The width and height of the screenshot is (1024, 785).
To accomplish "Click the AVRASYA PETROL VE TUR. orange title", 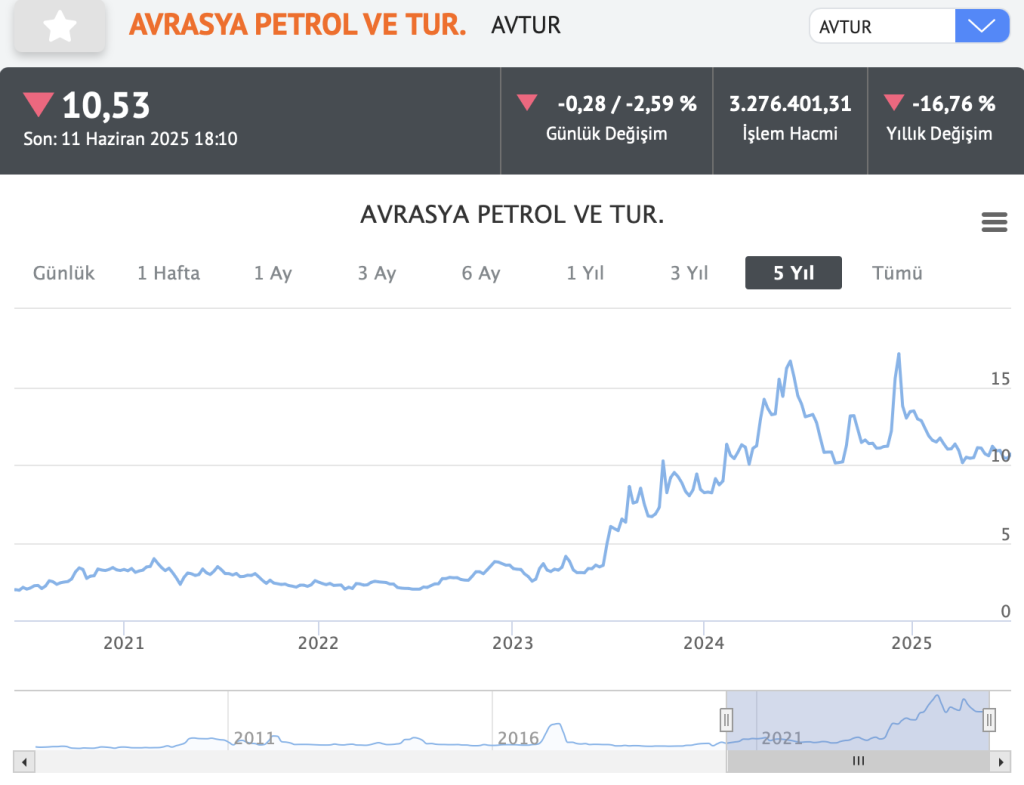I will (x=297, y=26).
